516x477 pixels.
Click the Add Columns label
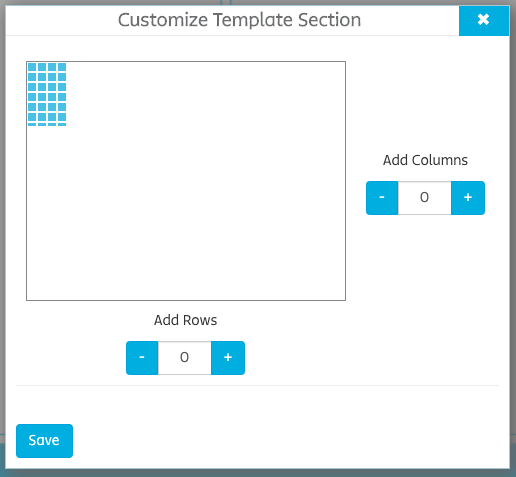coord(425,160)
